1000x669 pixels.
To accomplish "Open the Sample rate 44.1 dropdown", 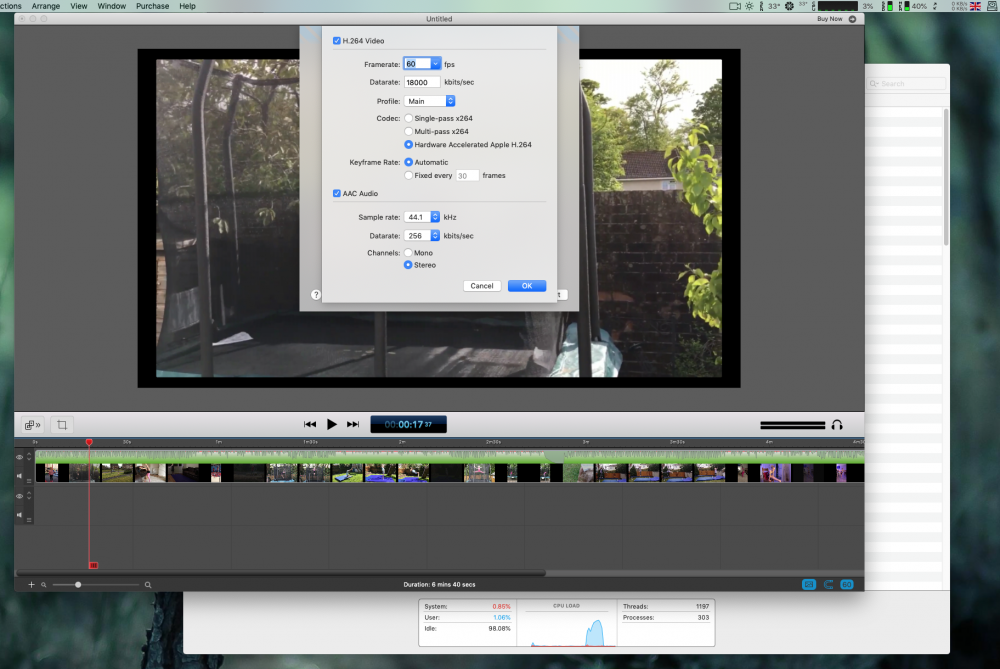I will [x=422, y=217].
